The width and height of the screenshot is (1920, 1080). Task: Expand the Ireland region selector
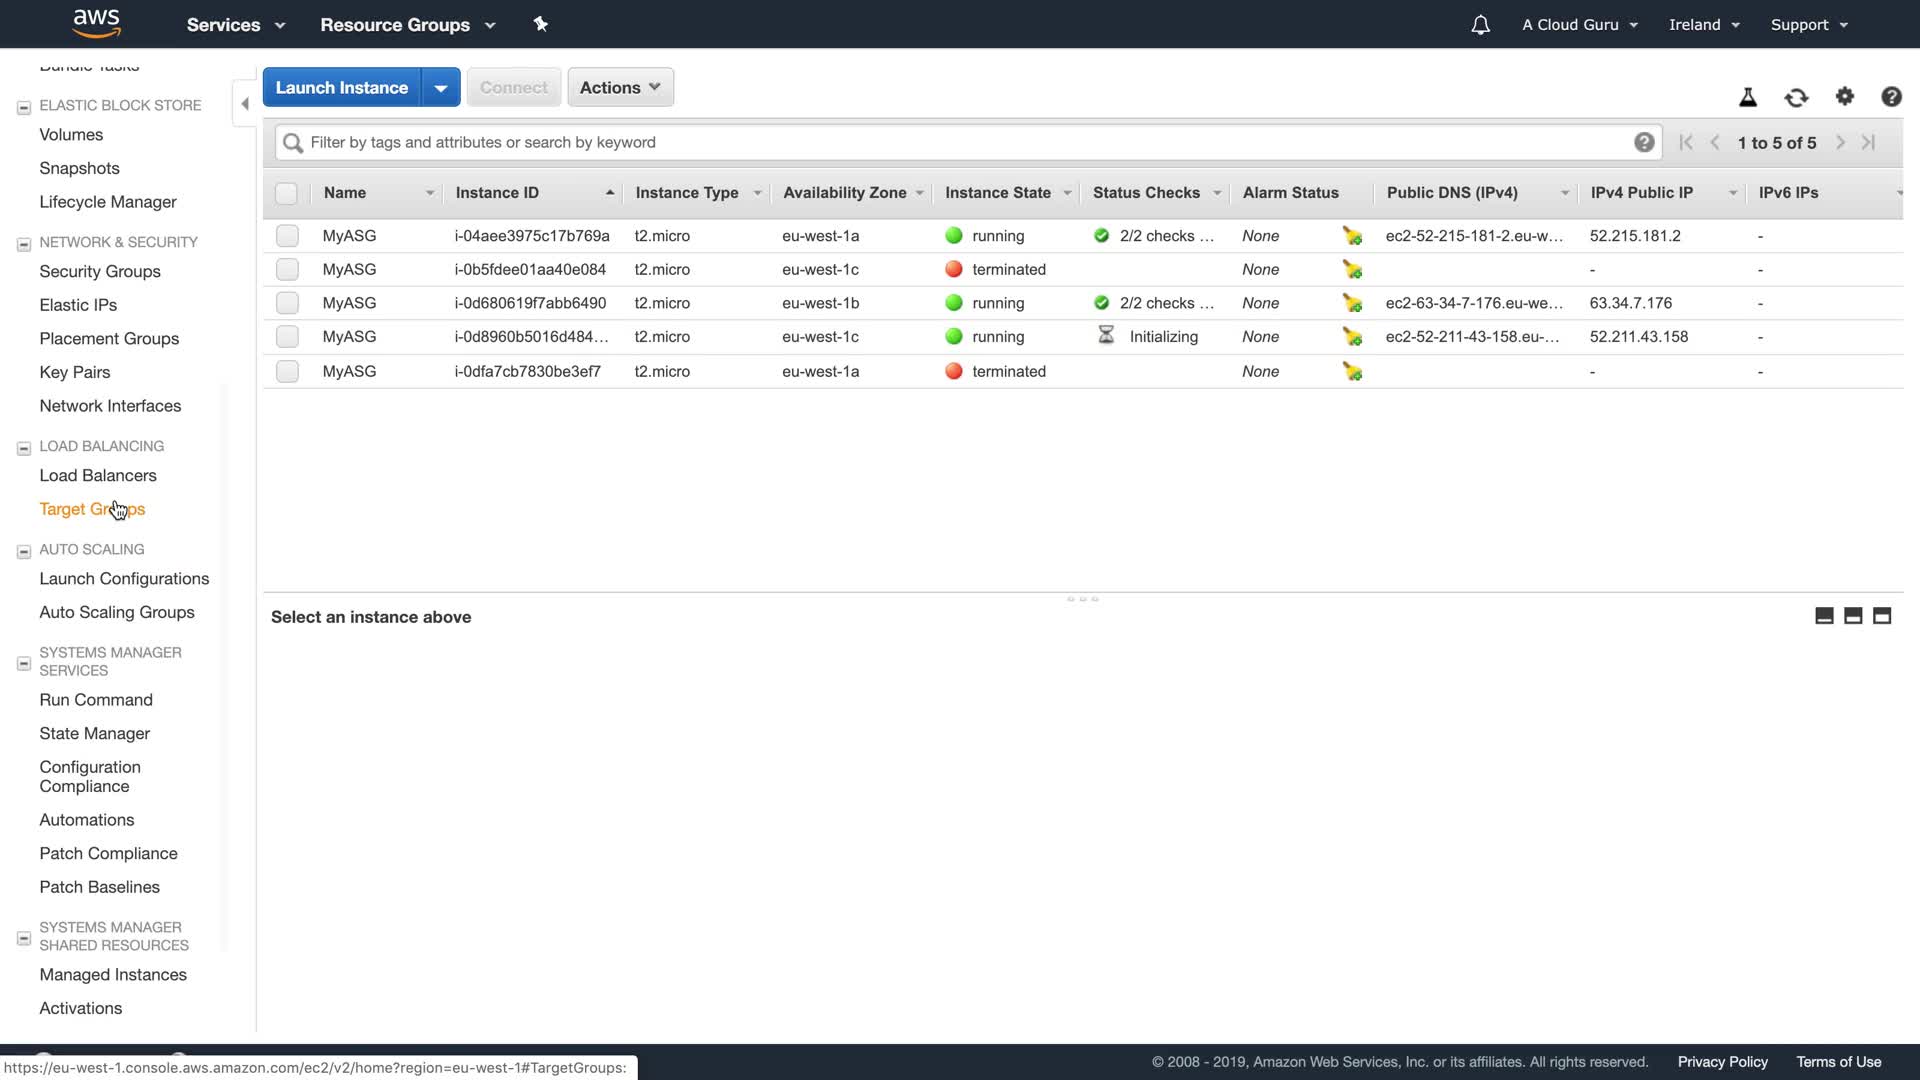click(x=1704, y=25)
